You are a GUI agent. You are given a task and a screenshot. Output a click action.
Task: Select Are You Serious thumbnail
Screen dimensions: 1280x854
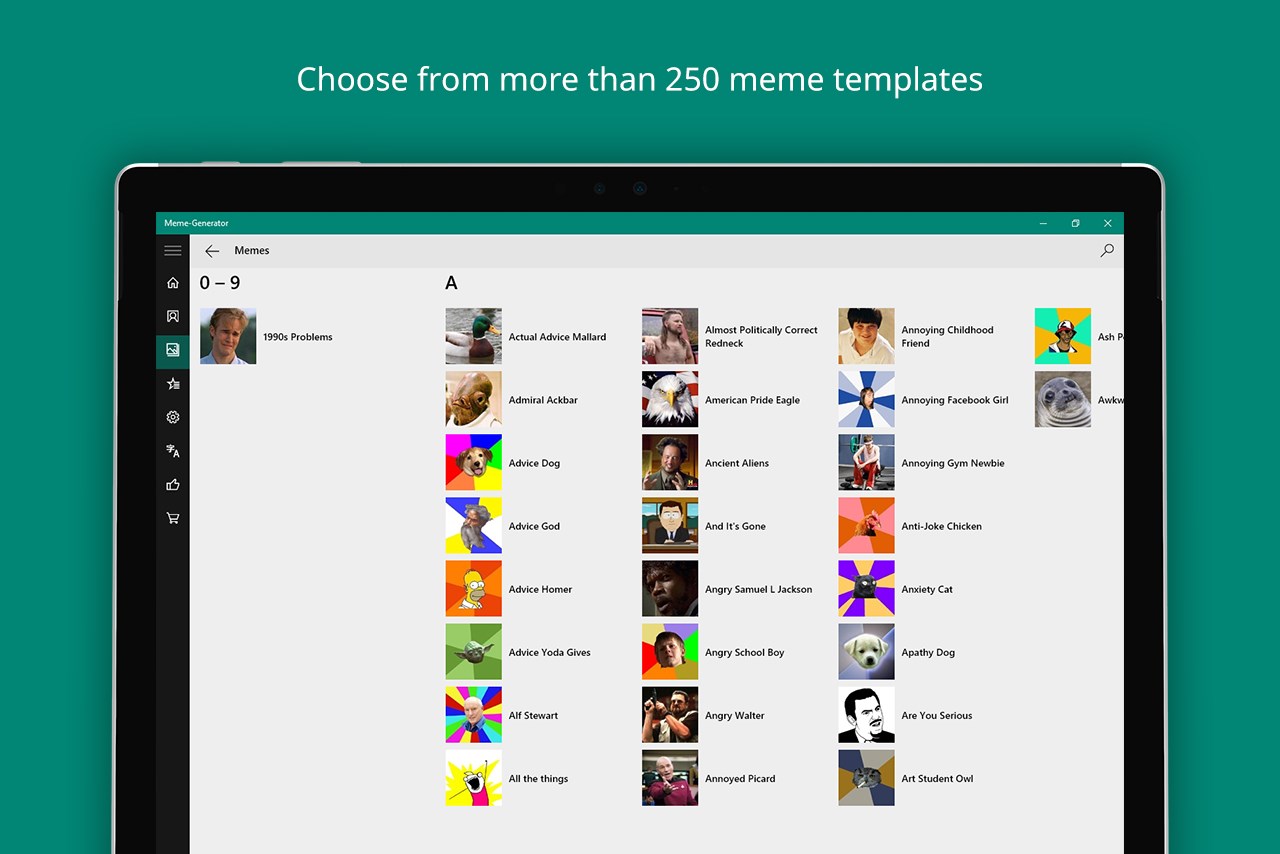click(x=867, y=714)
